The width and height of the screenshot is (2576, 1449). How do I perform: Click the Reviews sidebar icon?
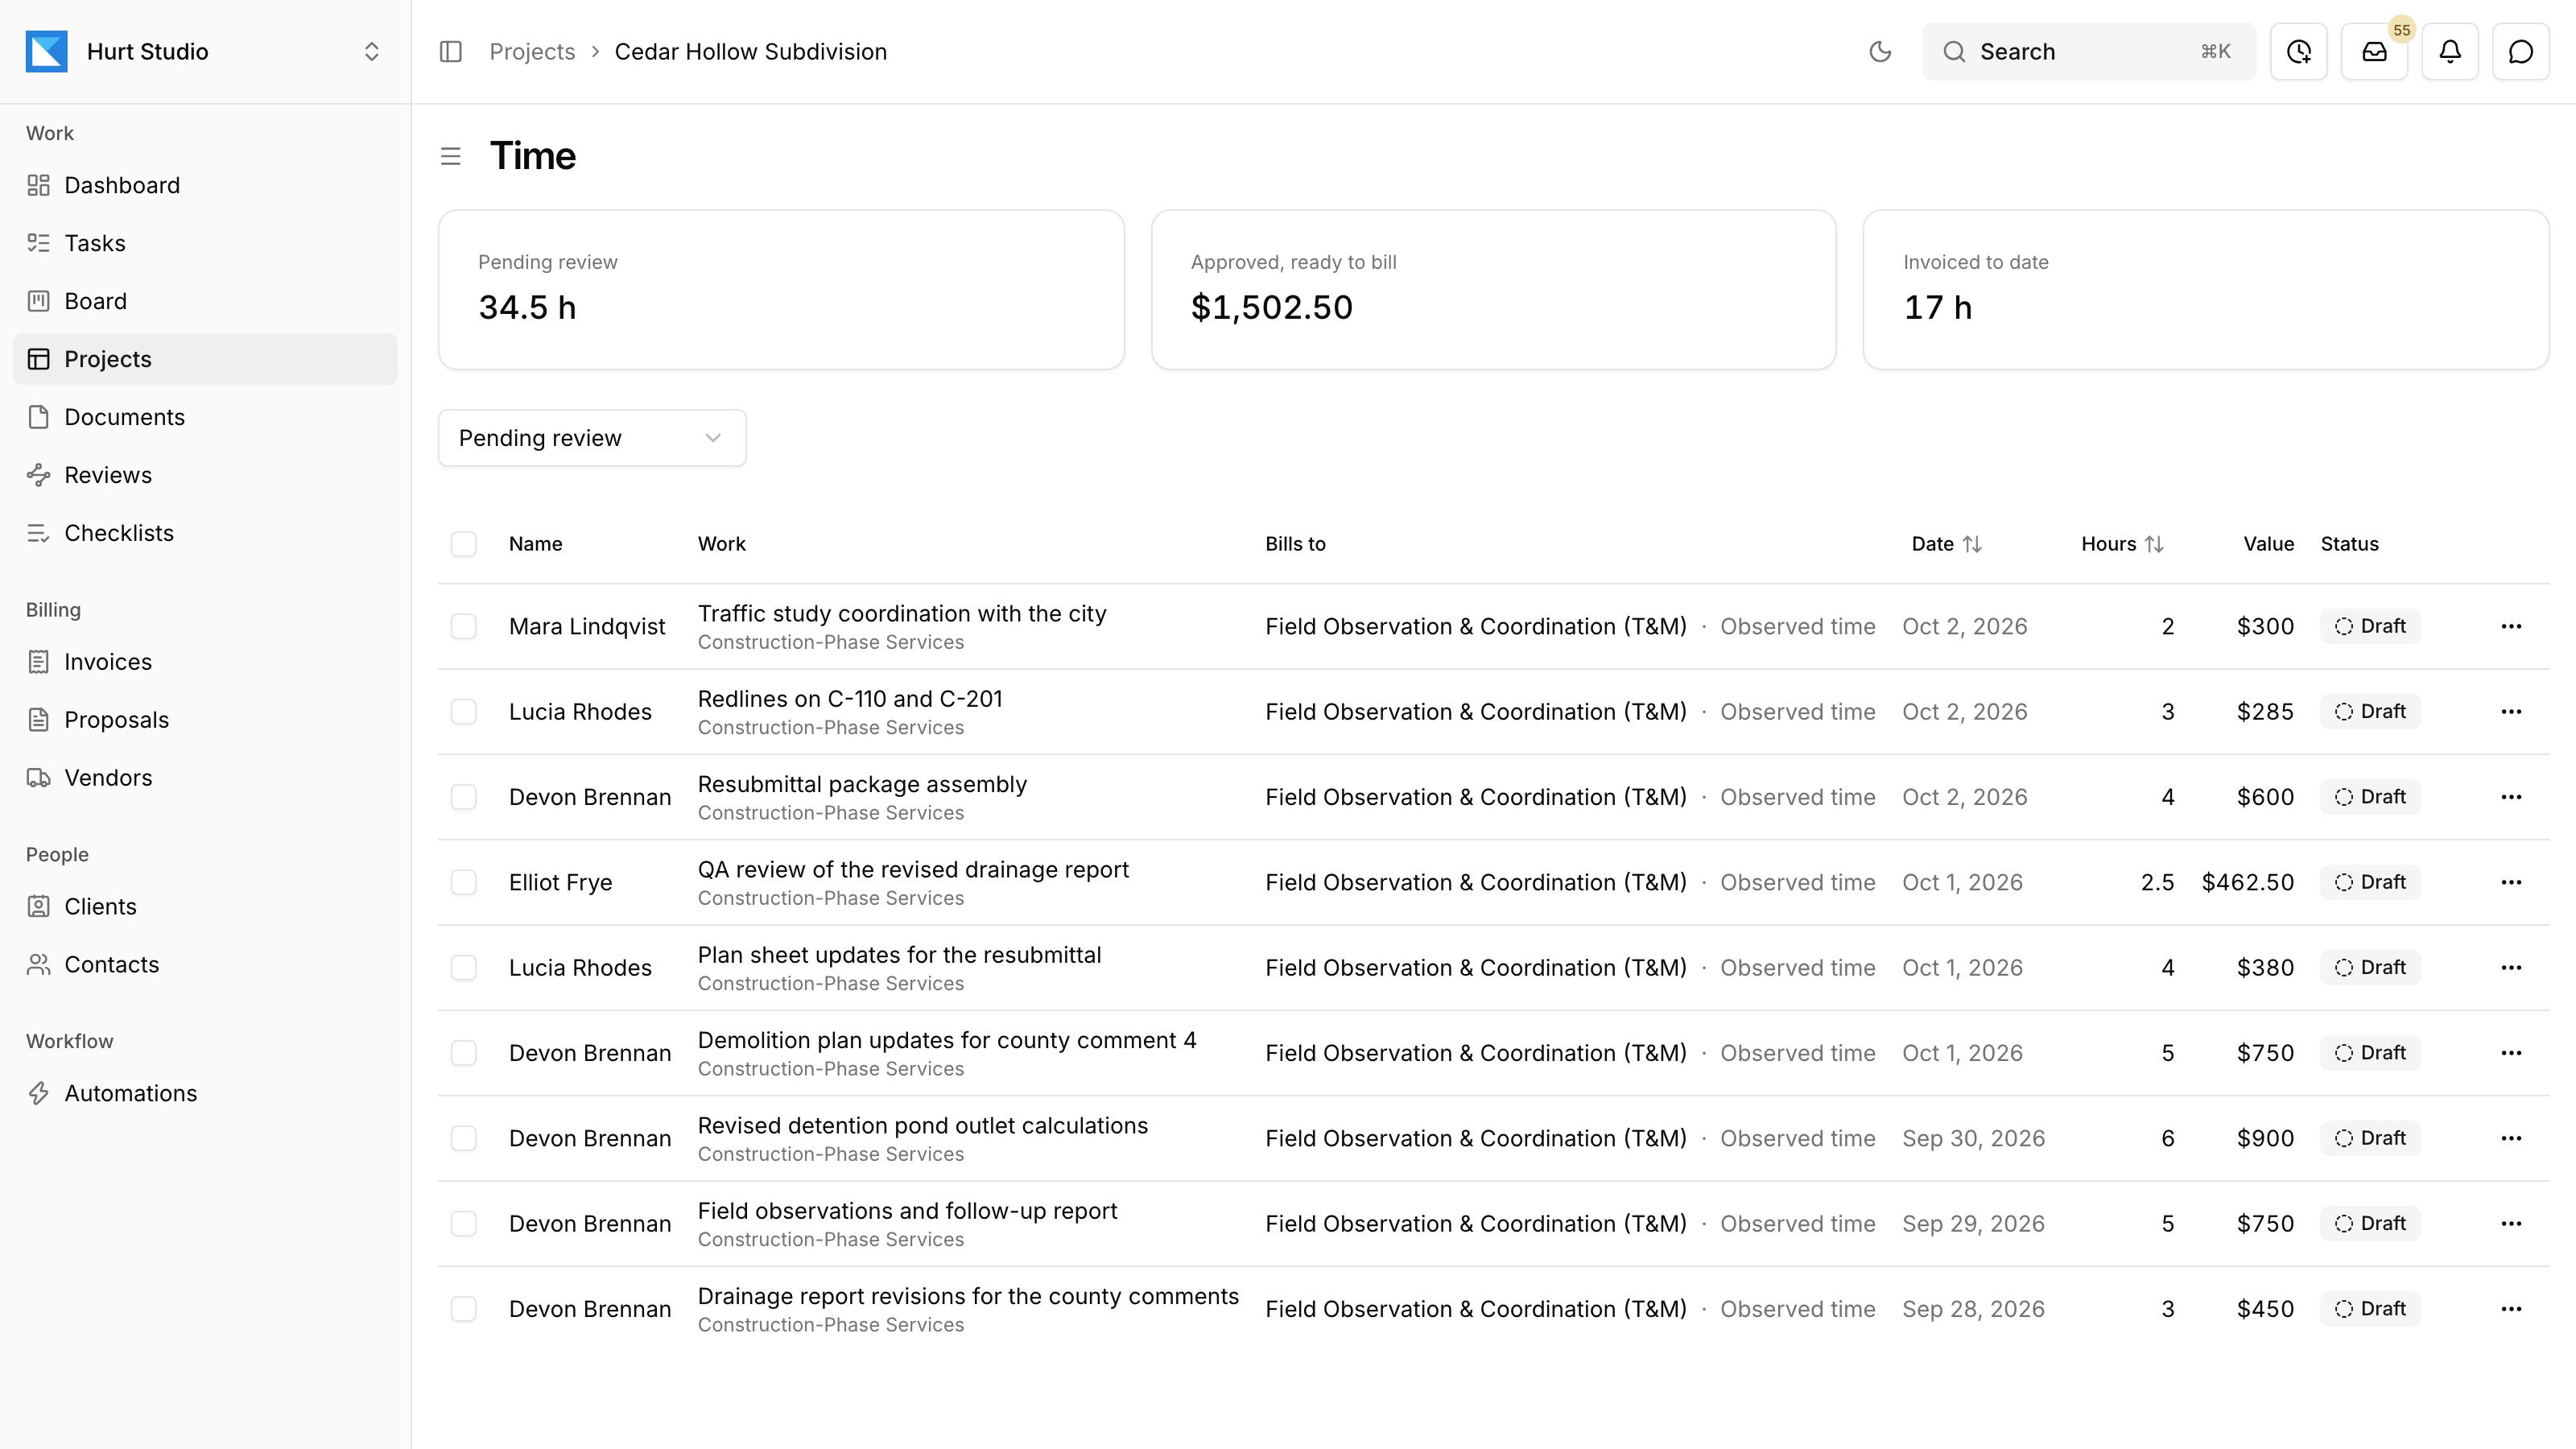coord(39,475)
